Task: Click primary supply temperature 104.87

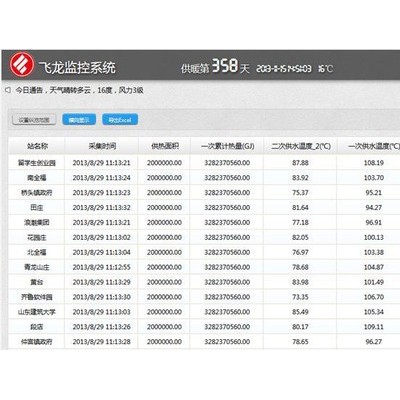Action: [374, 267]
